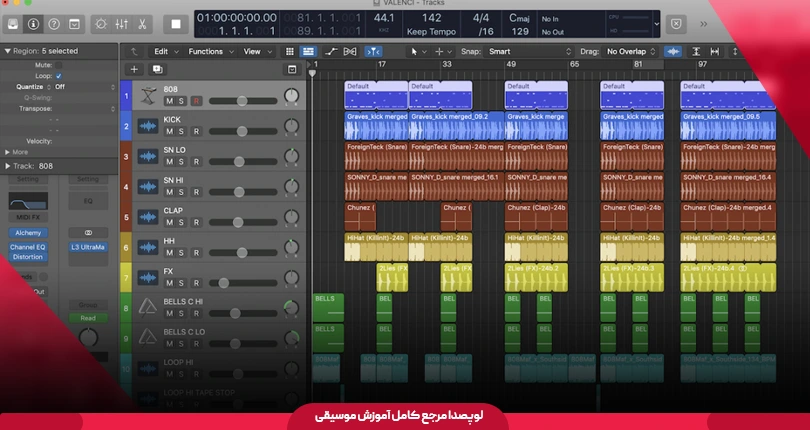The image size is (810, 430).
Task: Collapse the Region inspector triangle
Action: pyautogui.click(x=7, y=51)
